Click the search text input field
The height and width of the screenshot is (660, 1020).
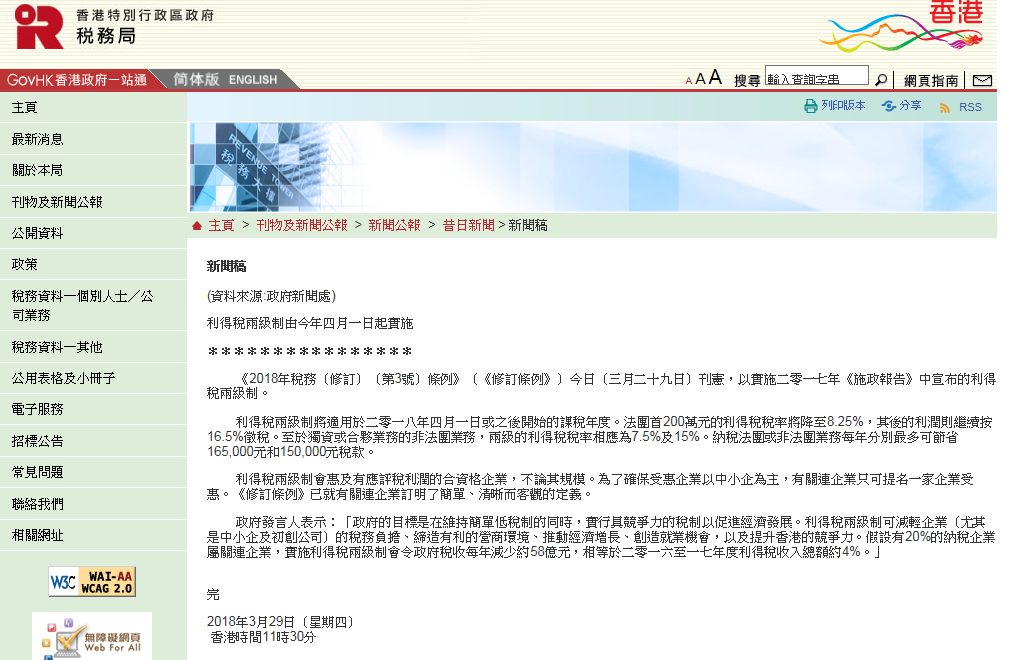(x=816, y=78)
